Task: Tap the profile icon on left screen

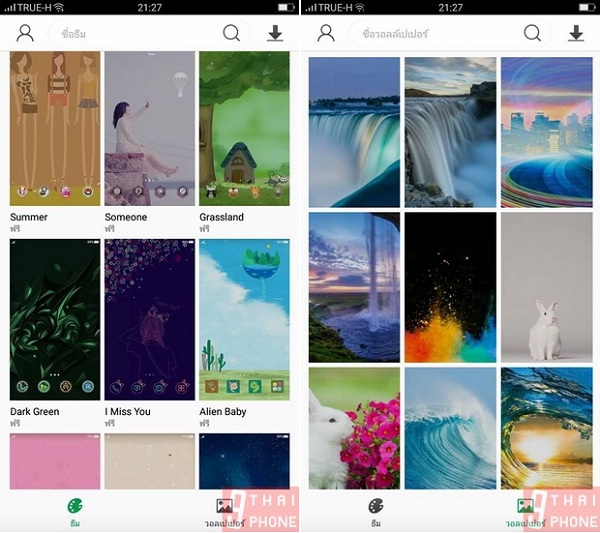Action: (25, 33)
